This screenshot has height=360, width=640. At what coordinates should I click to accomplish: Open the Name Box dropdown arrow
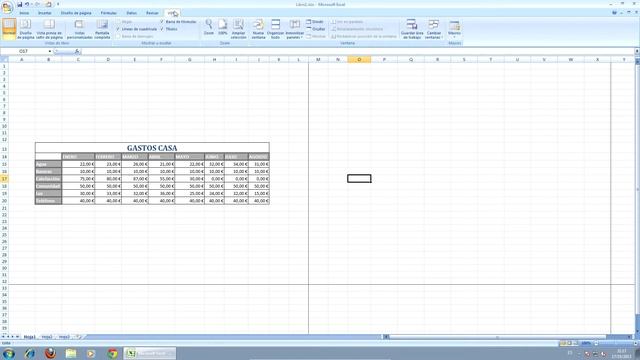click(x=50, y=51)
